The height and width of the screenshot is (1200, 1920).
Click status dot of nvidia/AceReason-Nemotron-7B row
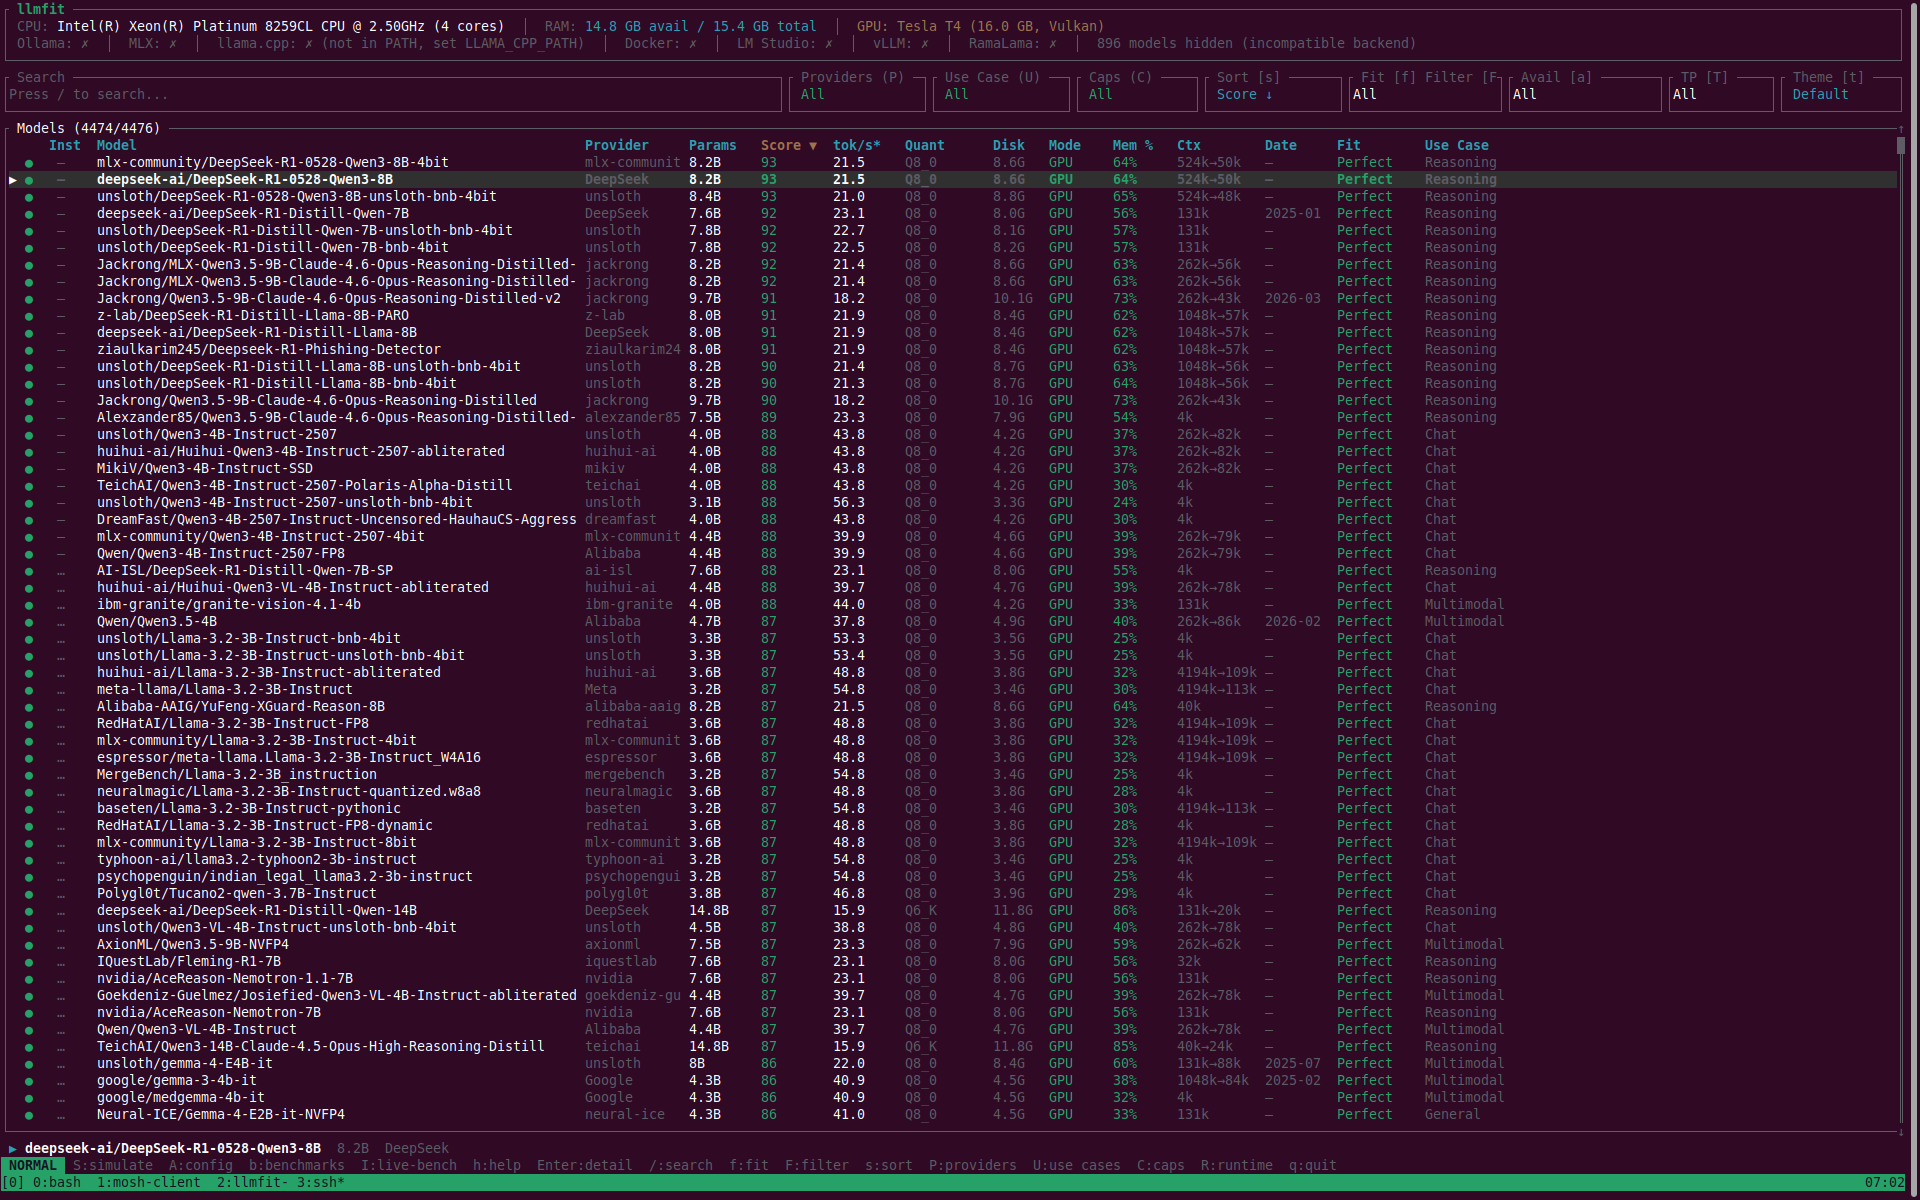29,1013
